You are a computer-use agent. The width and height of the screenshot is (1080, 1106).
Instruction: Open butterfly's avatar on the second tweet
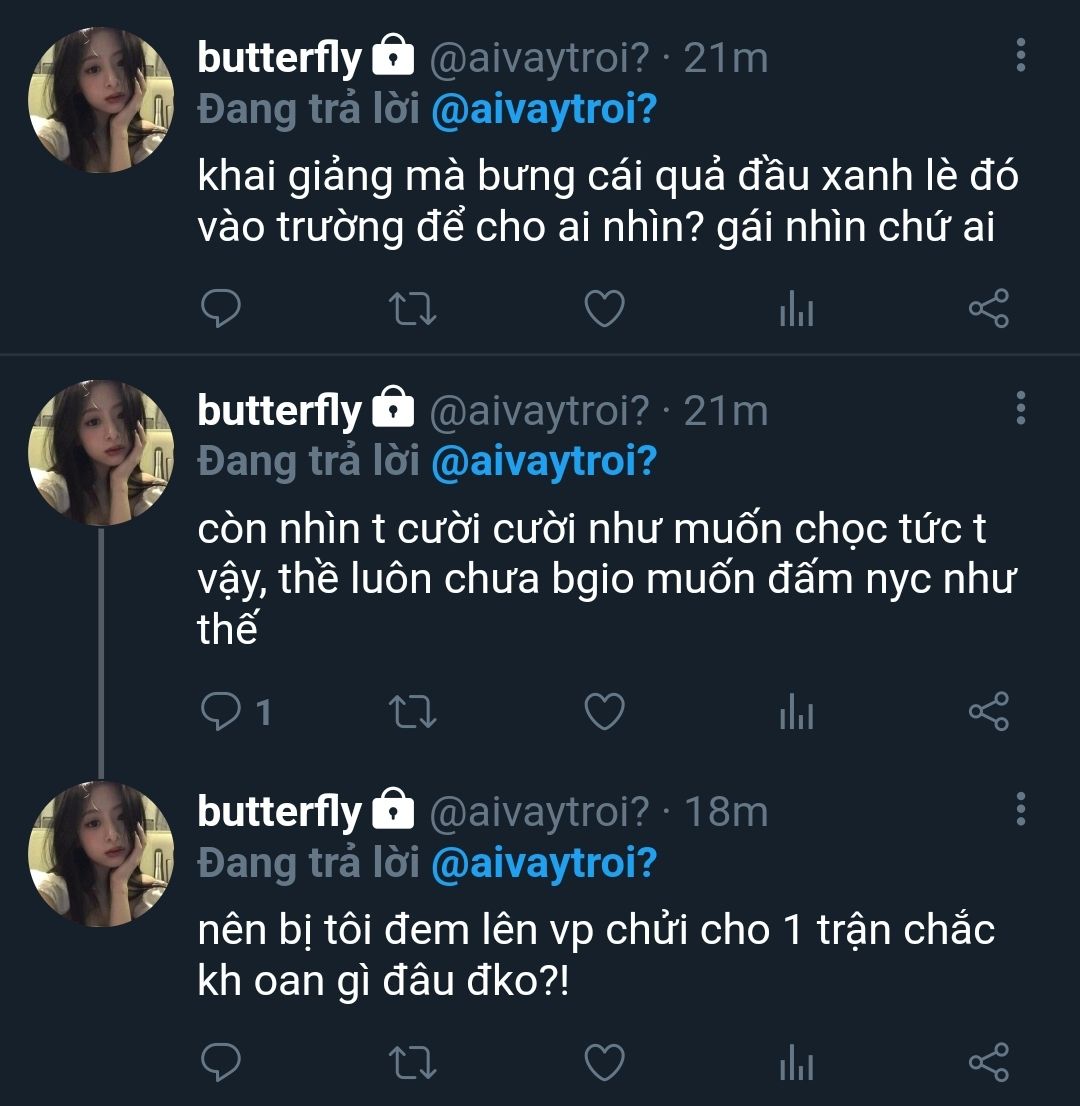click(100, 453)
